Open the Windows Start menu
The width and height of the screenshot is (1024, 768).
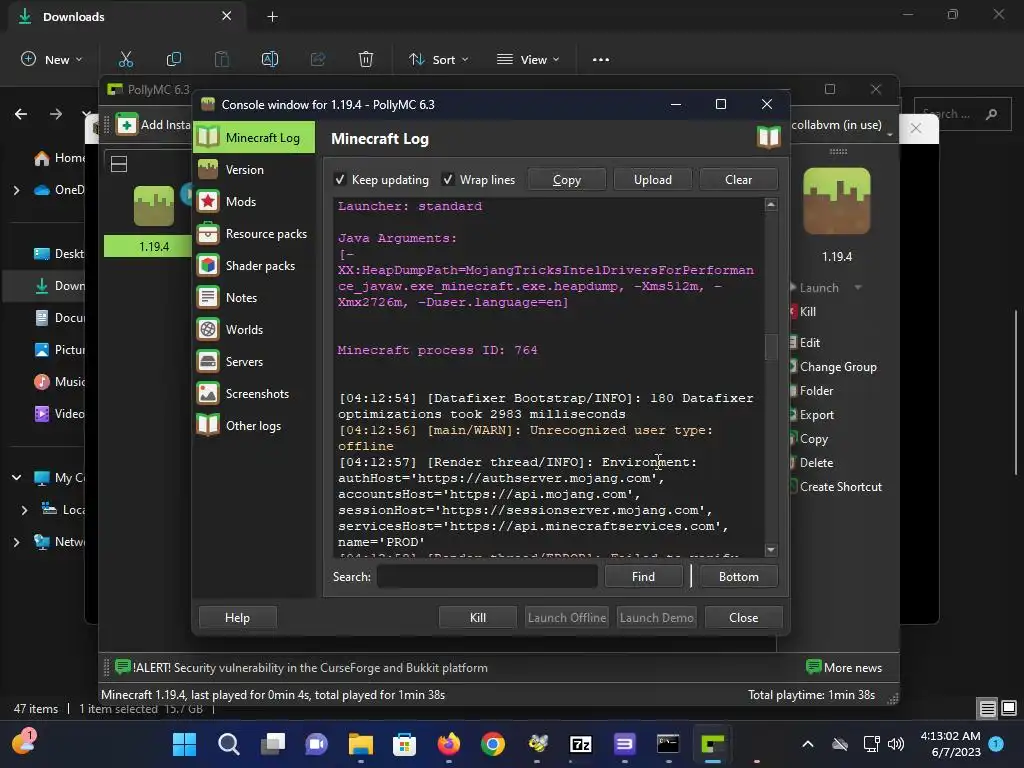click(184, 744)
